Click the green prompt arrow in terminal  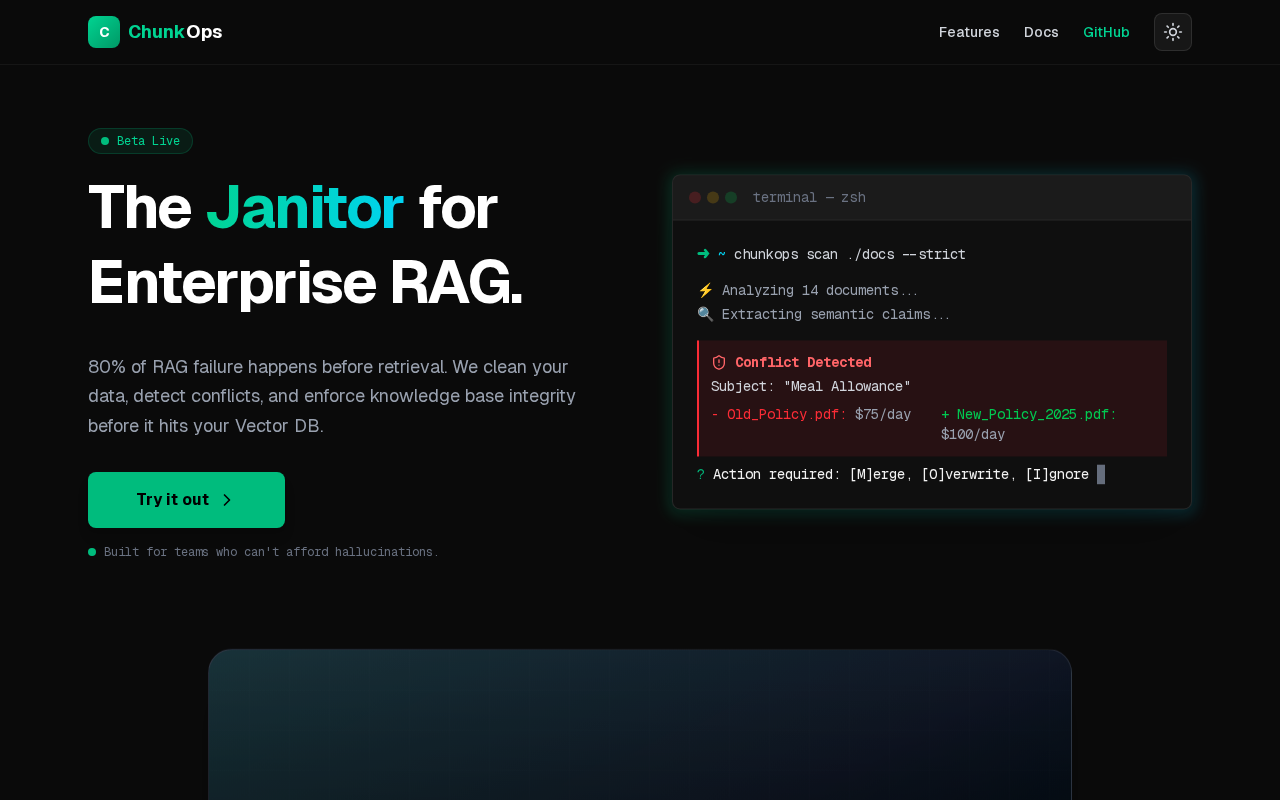[703, 254]
